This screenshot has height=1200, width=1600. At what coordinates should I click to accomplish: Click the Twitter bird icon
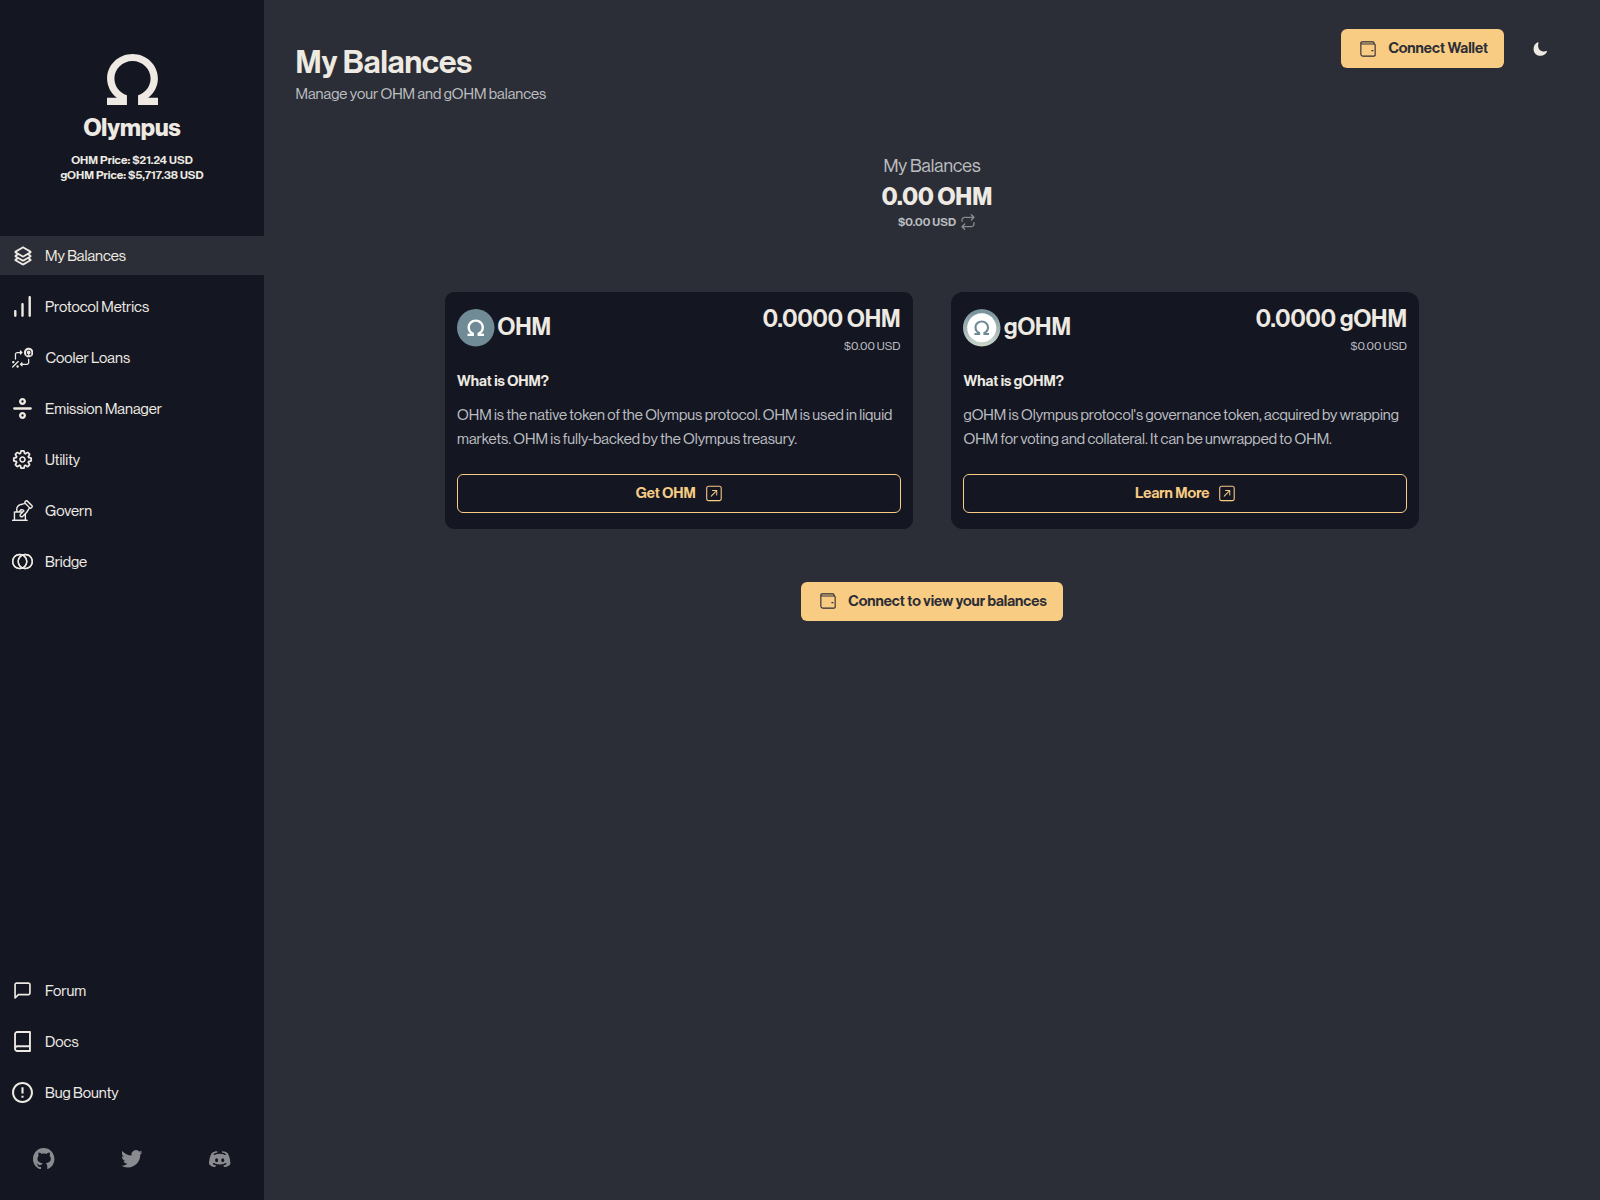coord(132,1158)
